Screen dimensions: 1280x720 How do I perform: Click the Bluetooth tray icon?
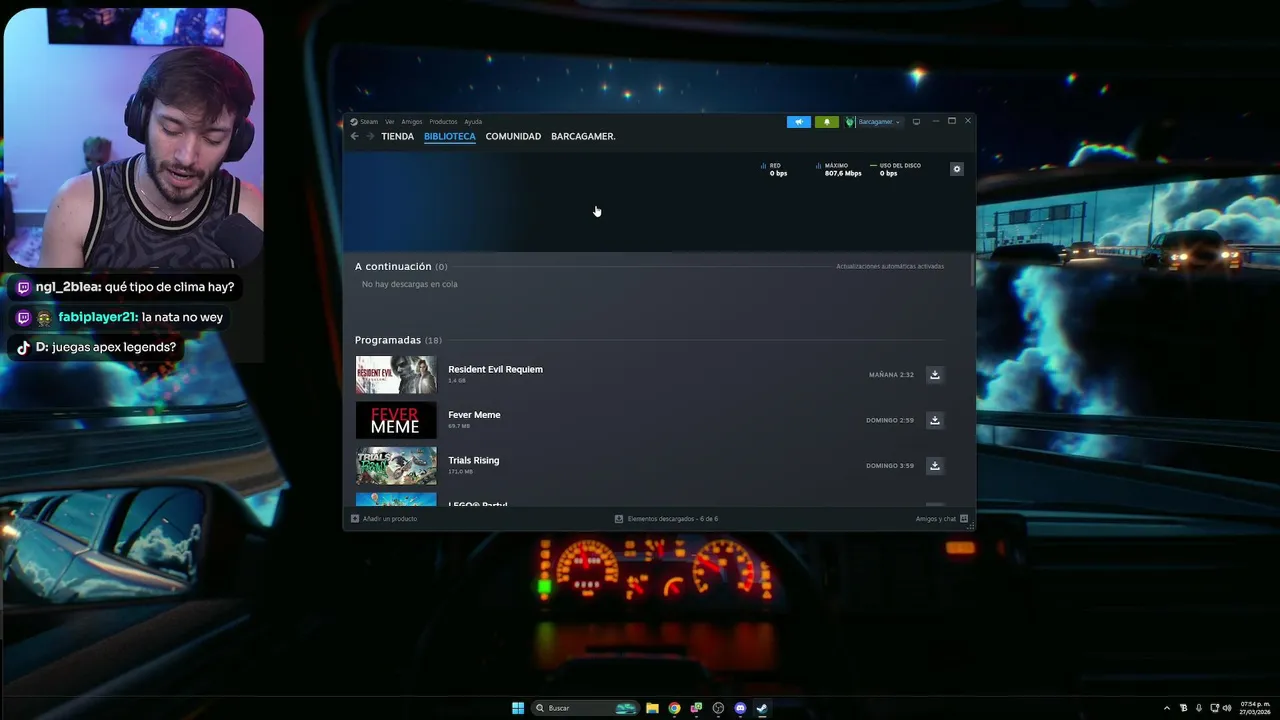pos(1185,708)
